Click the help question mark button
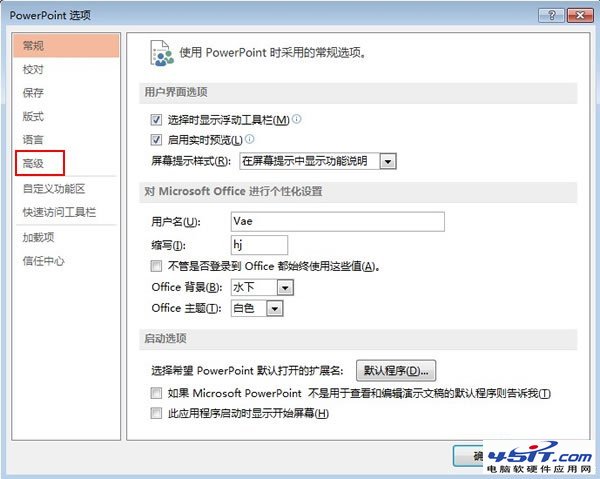Screen dimensions: 600x479 click(551, 15)
